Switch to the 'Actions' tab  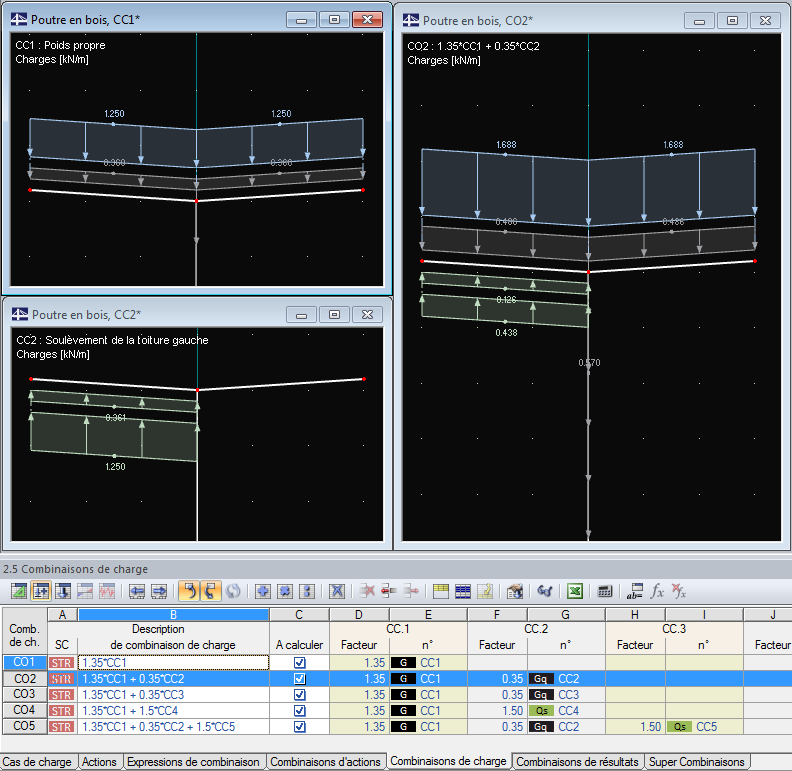pyautogui.click(x=100, y=761)
